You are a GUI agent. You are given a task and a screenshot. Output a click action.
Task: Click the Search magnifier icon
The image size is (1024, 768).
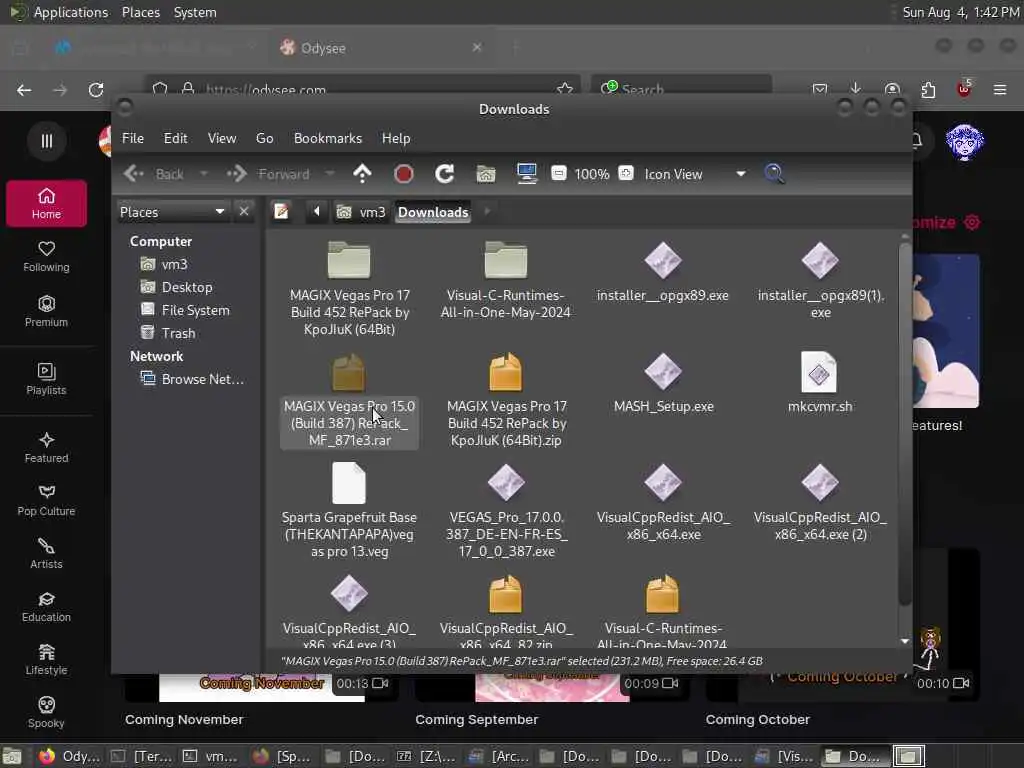[x=775, y=174]
